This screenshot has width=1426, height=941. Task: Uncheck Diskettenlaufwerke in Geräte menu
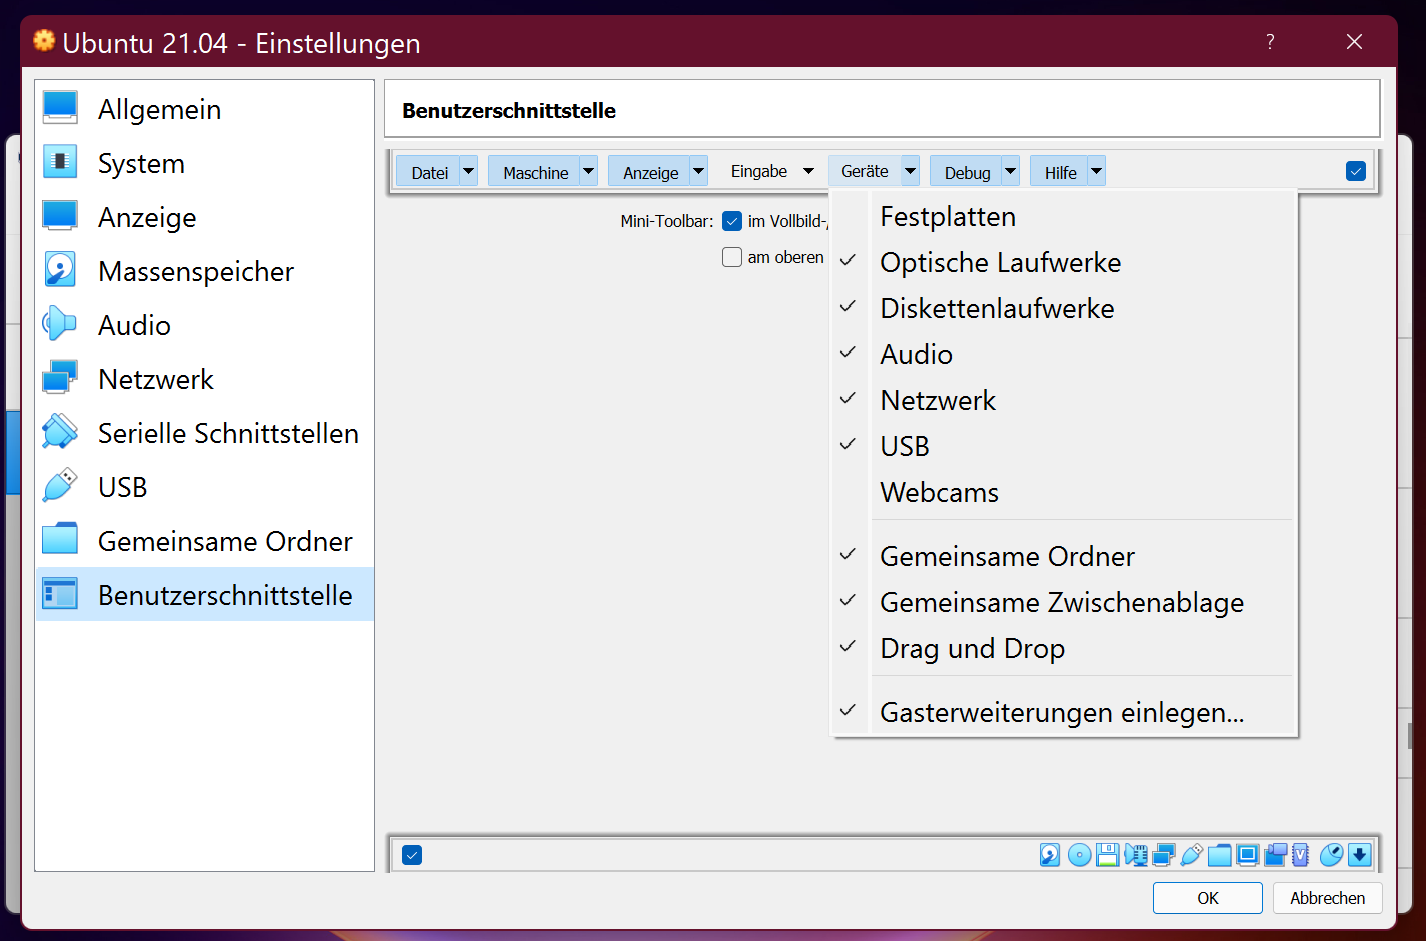click(x=1064, y=308)
